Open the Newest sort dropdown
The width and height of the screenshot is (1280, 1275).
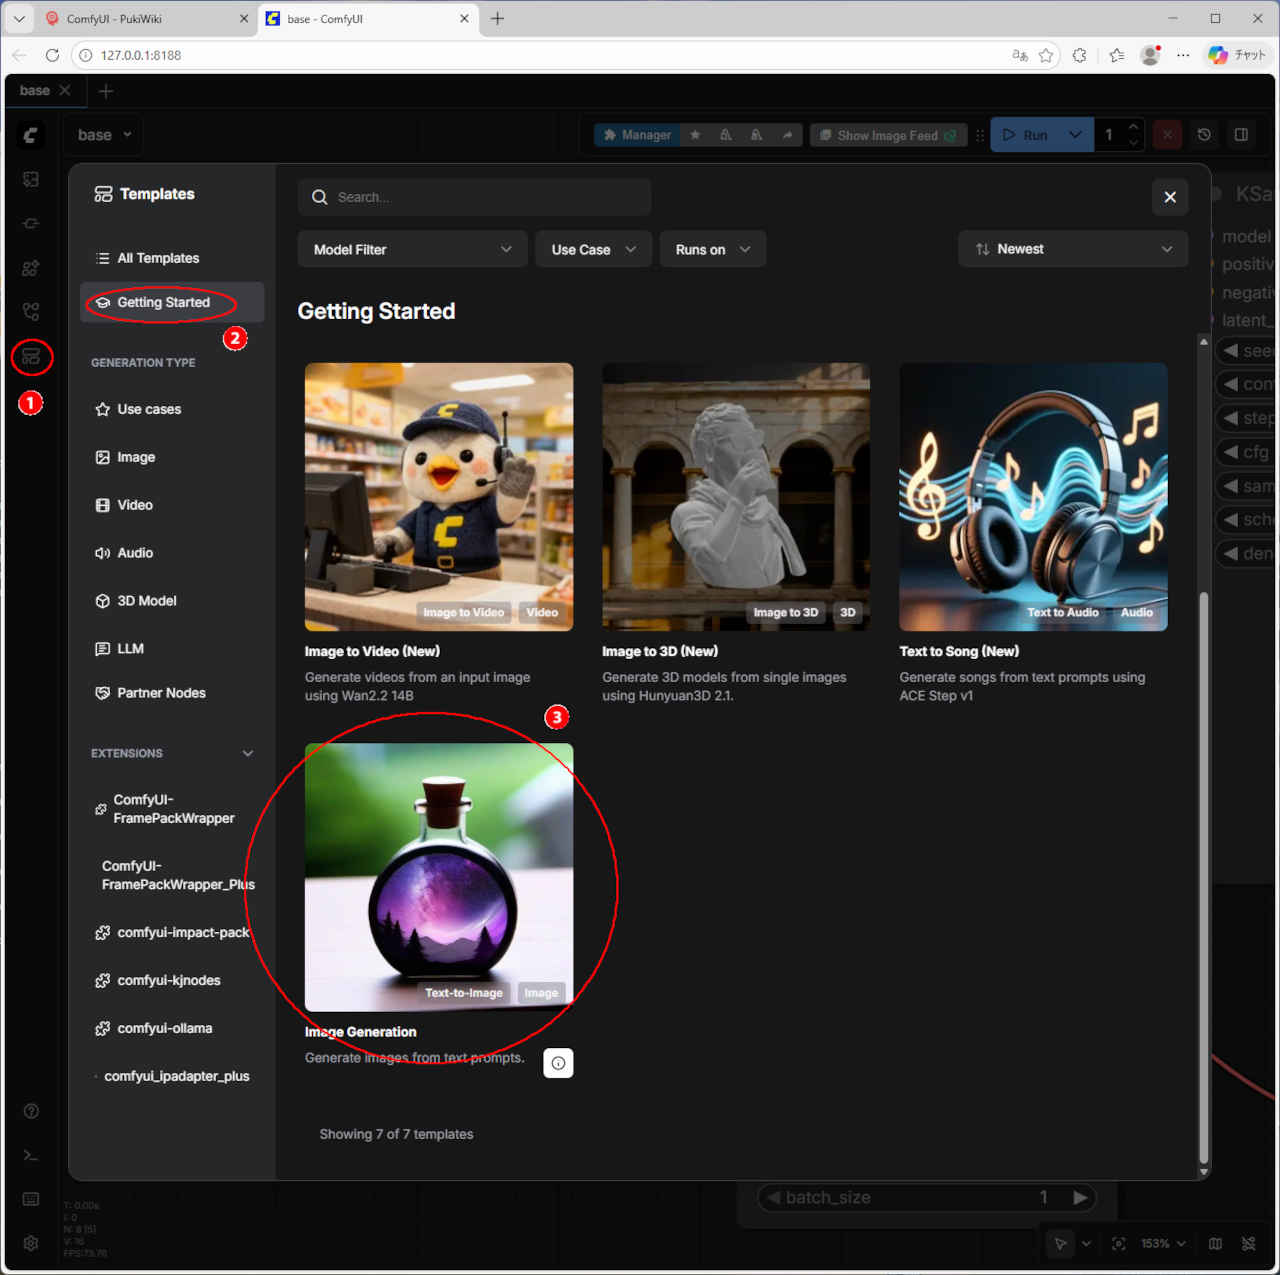tap(1072, 249)
